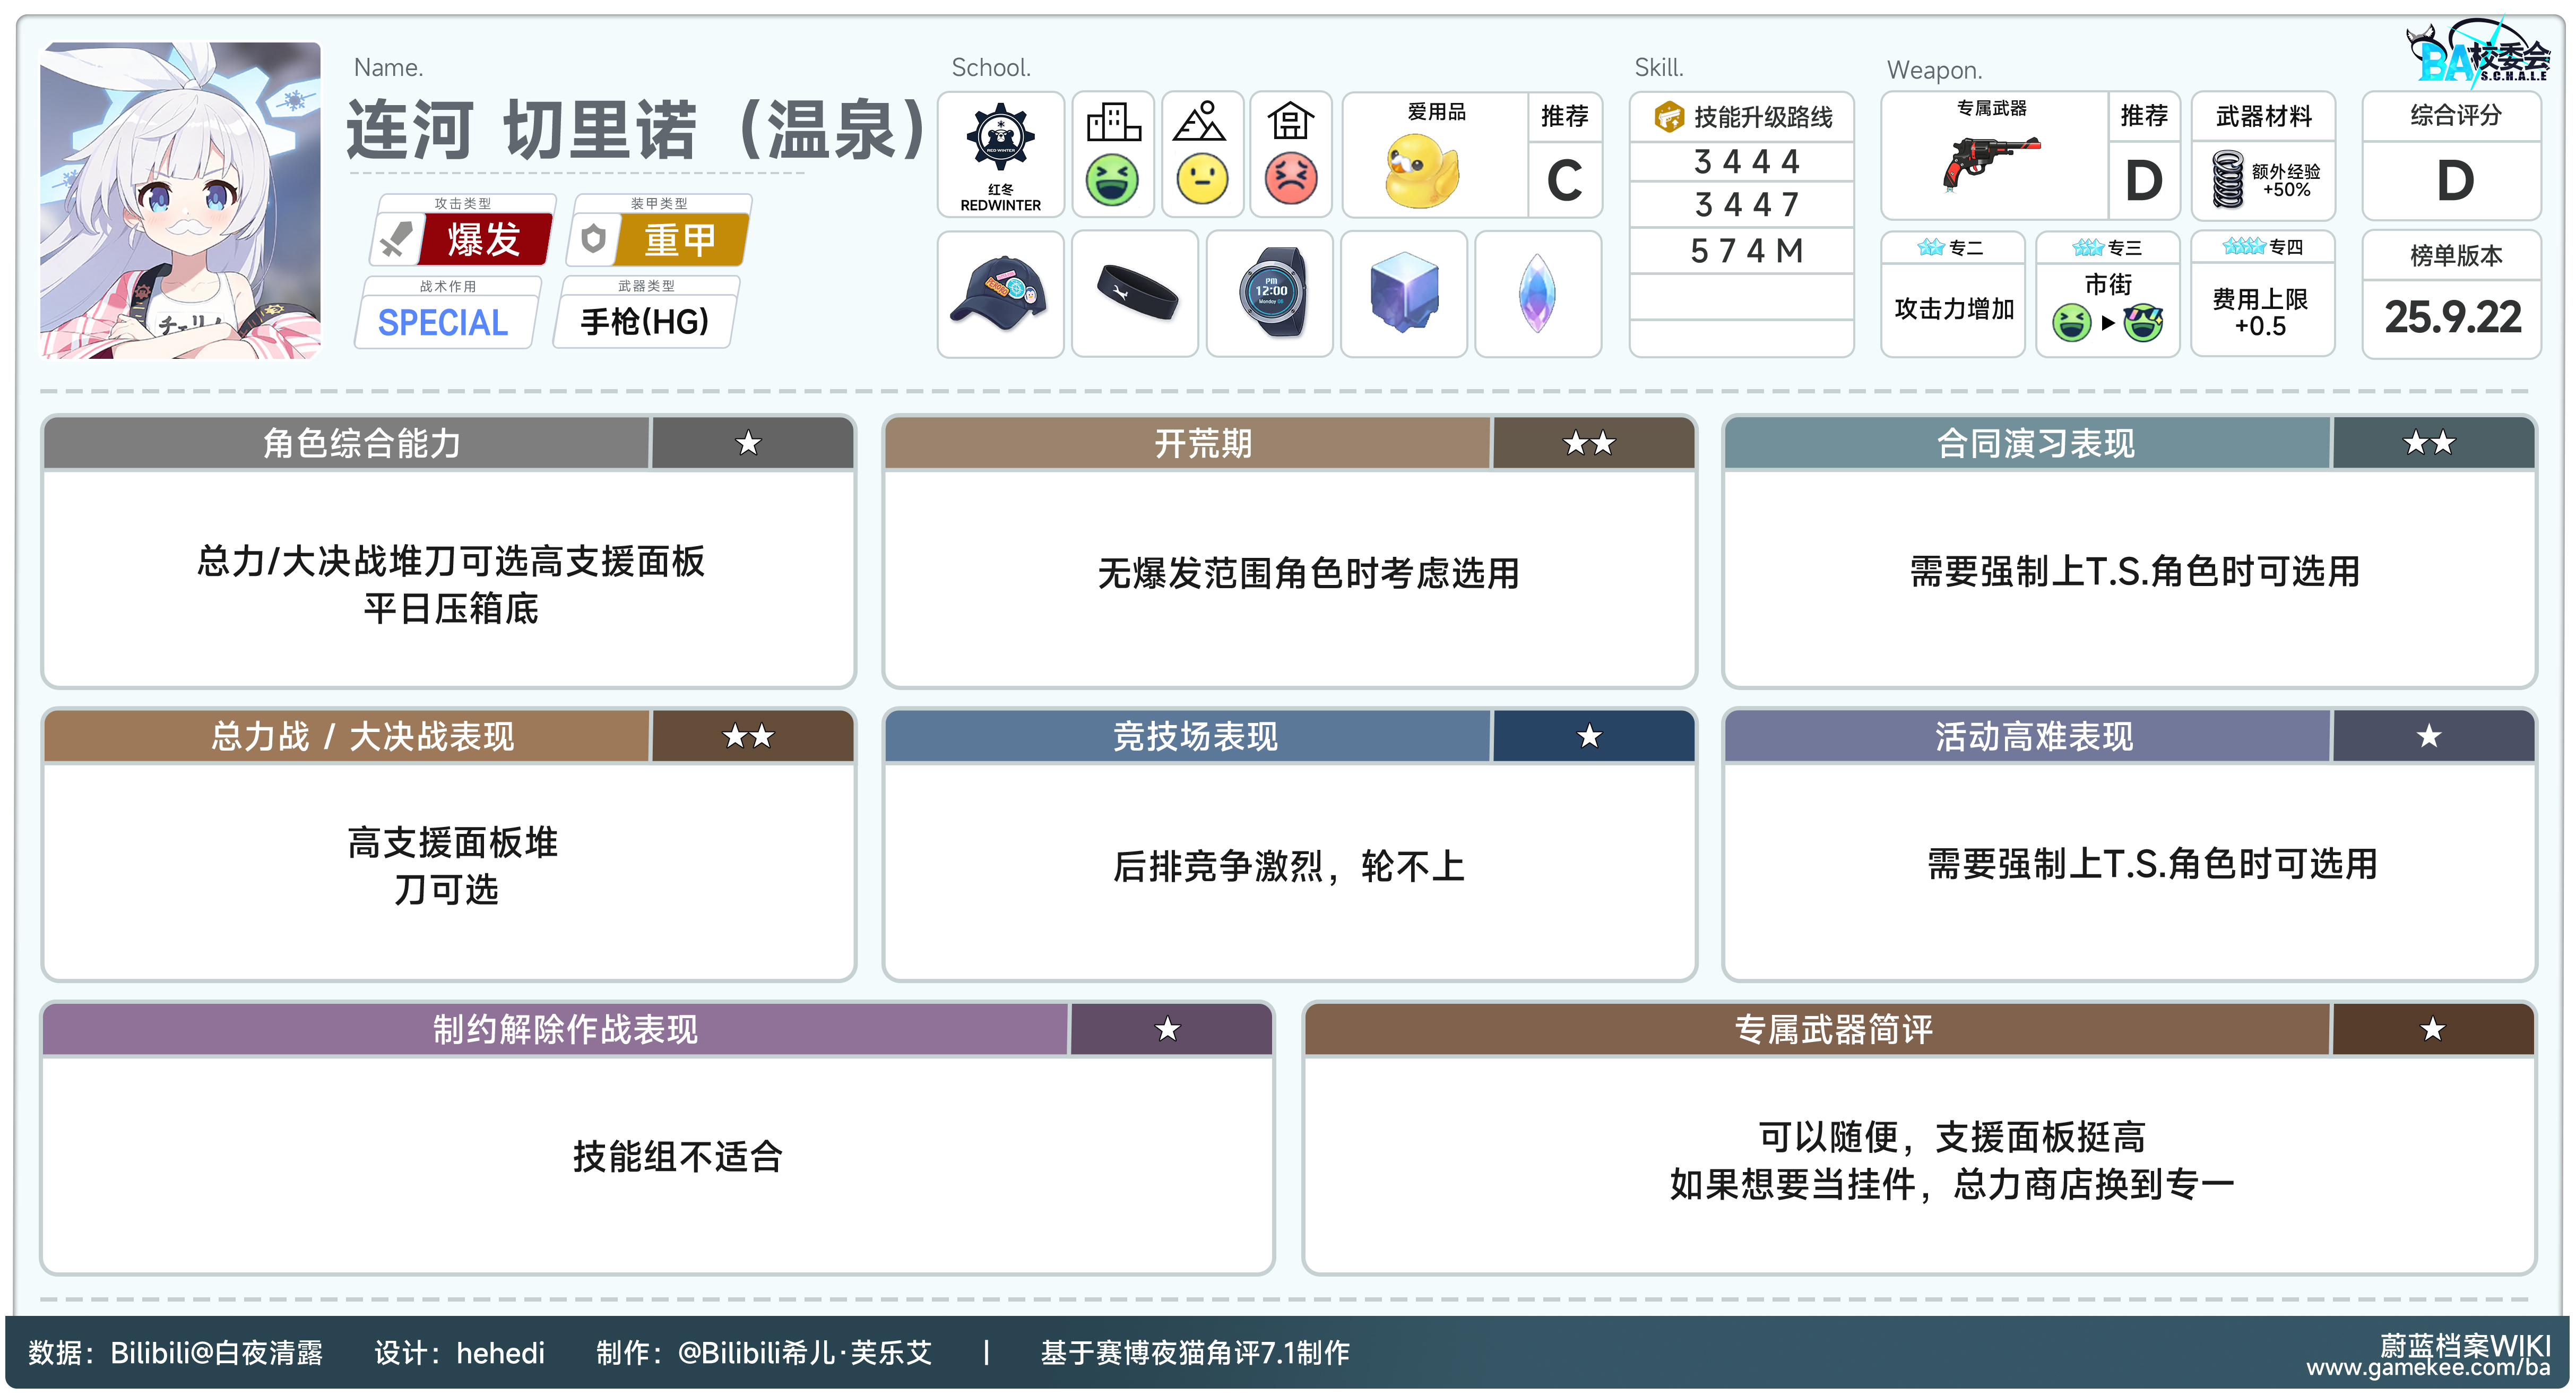Click the metal spring weapon material icon
The image size is (2576, 1395).
(2227, 180)
